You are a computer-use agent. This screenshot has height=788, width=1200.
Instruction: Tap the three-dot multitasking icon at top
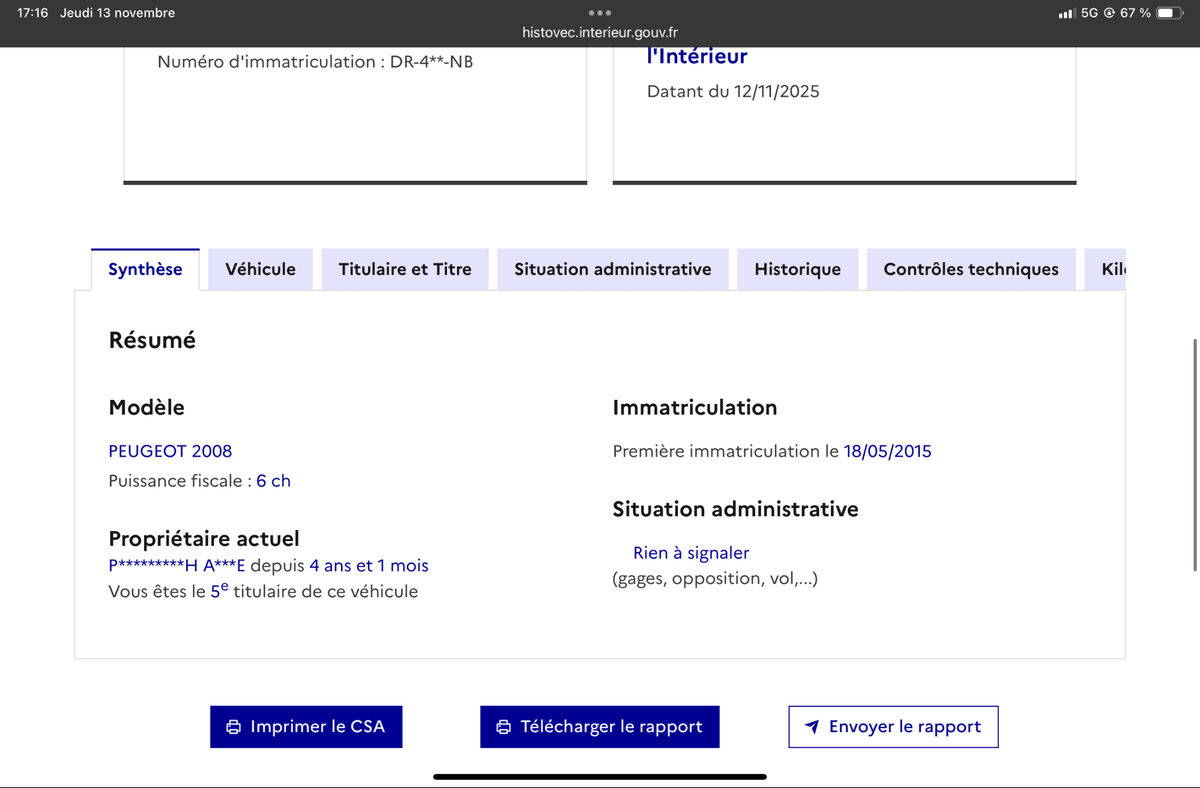(600, 13)
